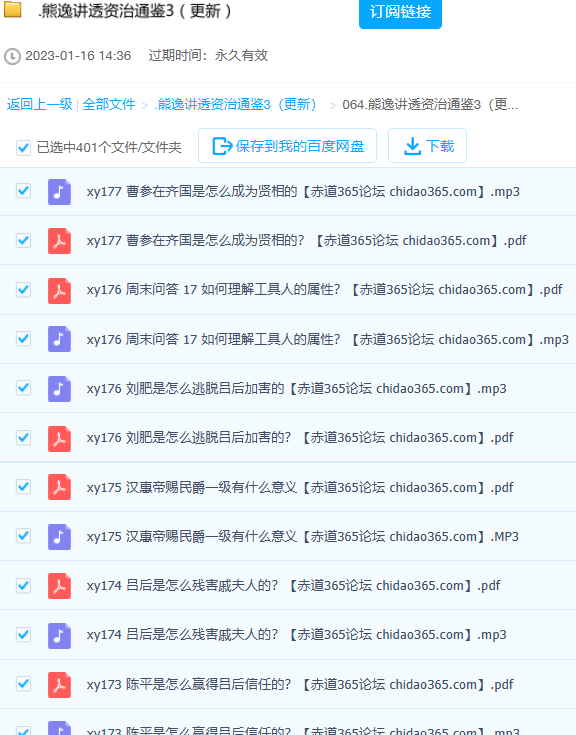Click PDF icon of xy176 周末问答 17 file
This screenshot has height=735, width=576.
click(59, 290)
